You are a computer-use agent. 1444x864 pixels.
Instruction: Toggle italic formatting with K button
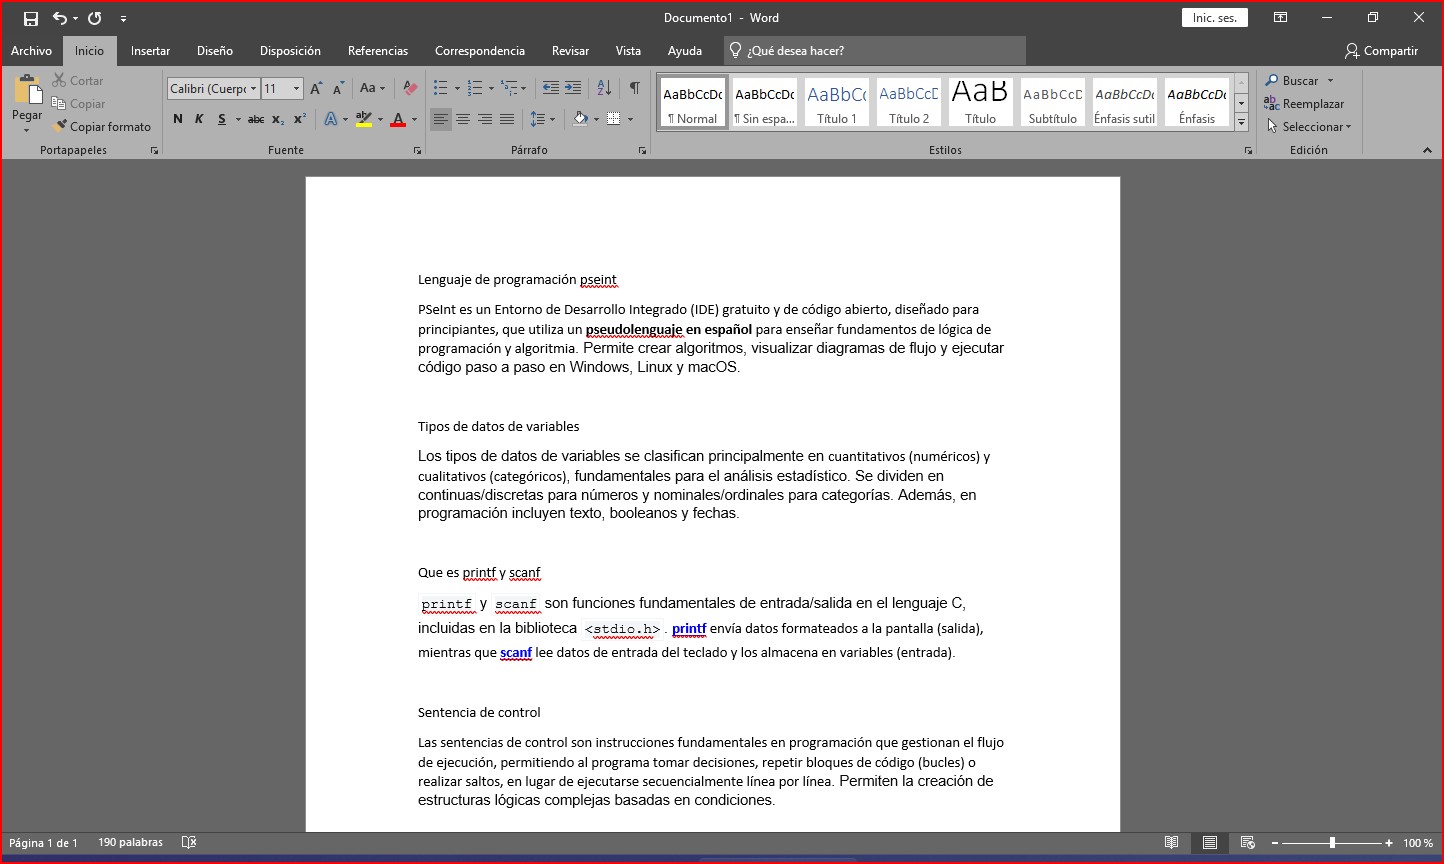click(199, 119)
